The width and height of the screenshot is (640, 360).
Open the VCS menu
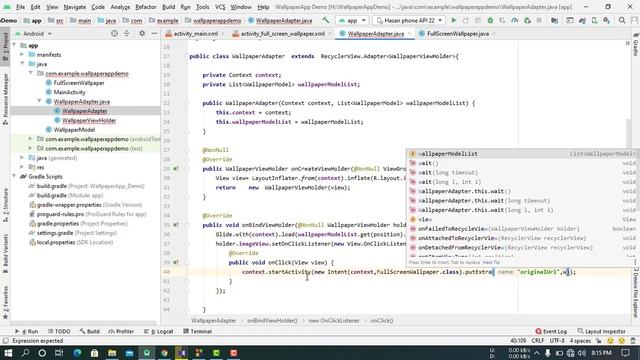pos(220,7)
